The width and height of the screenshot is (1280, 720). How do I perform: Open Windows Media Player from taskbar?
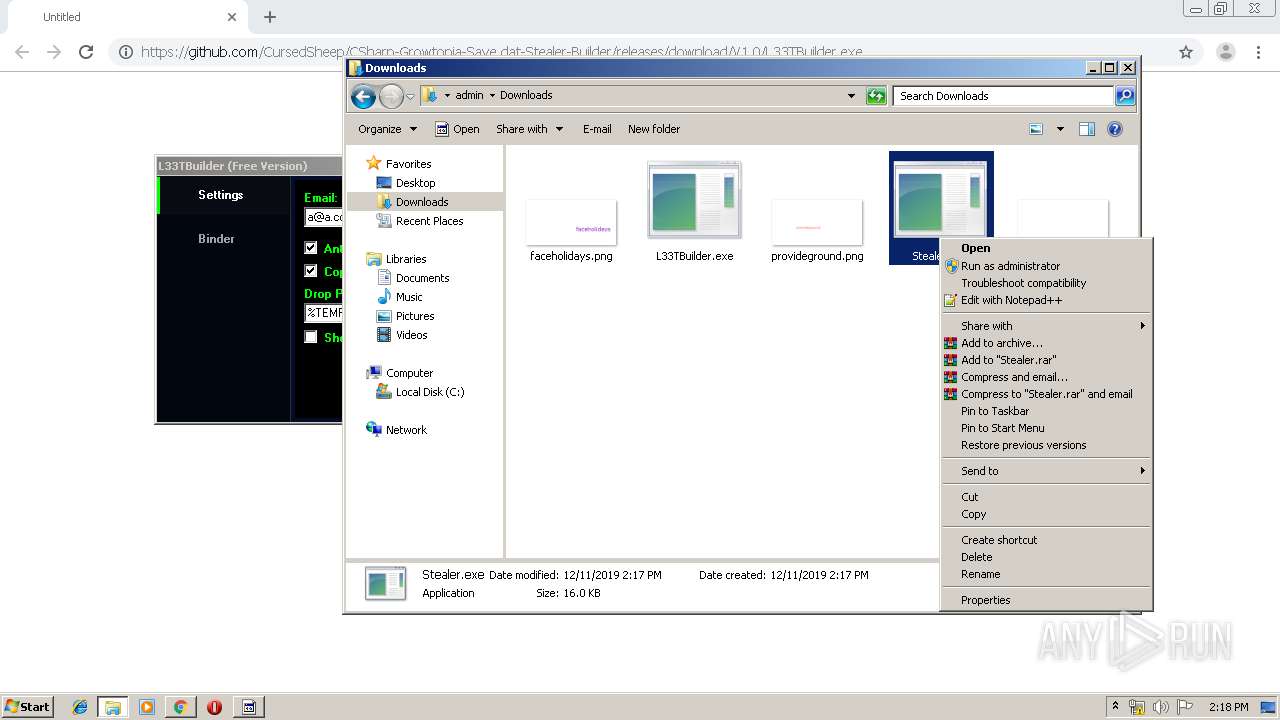147,707
